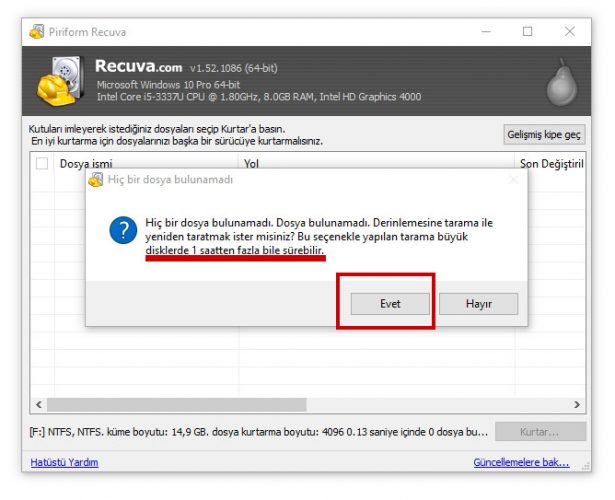
Task: Click the horizontal scrollbar thumb
Action: 176,404
